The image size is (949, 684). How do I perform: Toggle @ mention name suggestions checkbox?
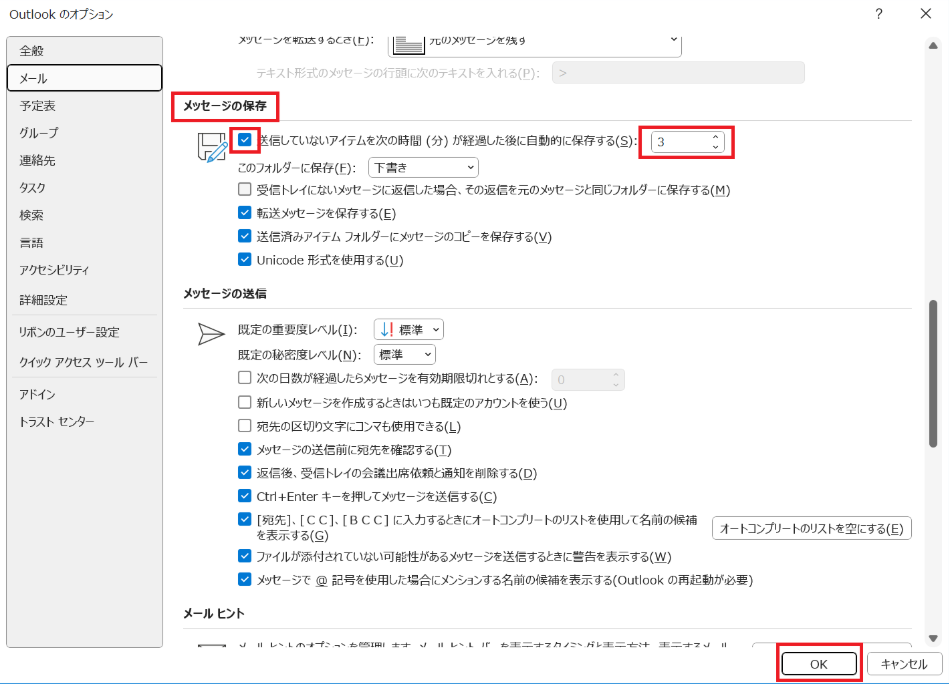[x=245, y=580]
